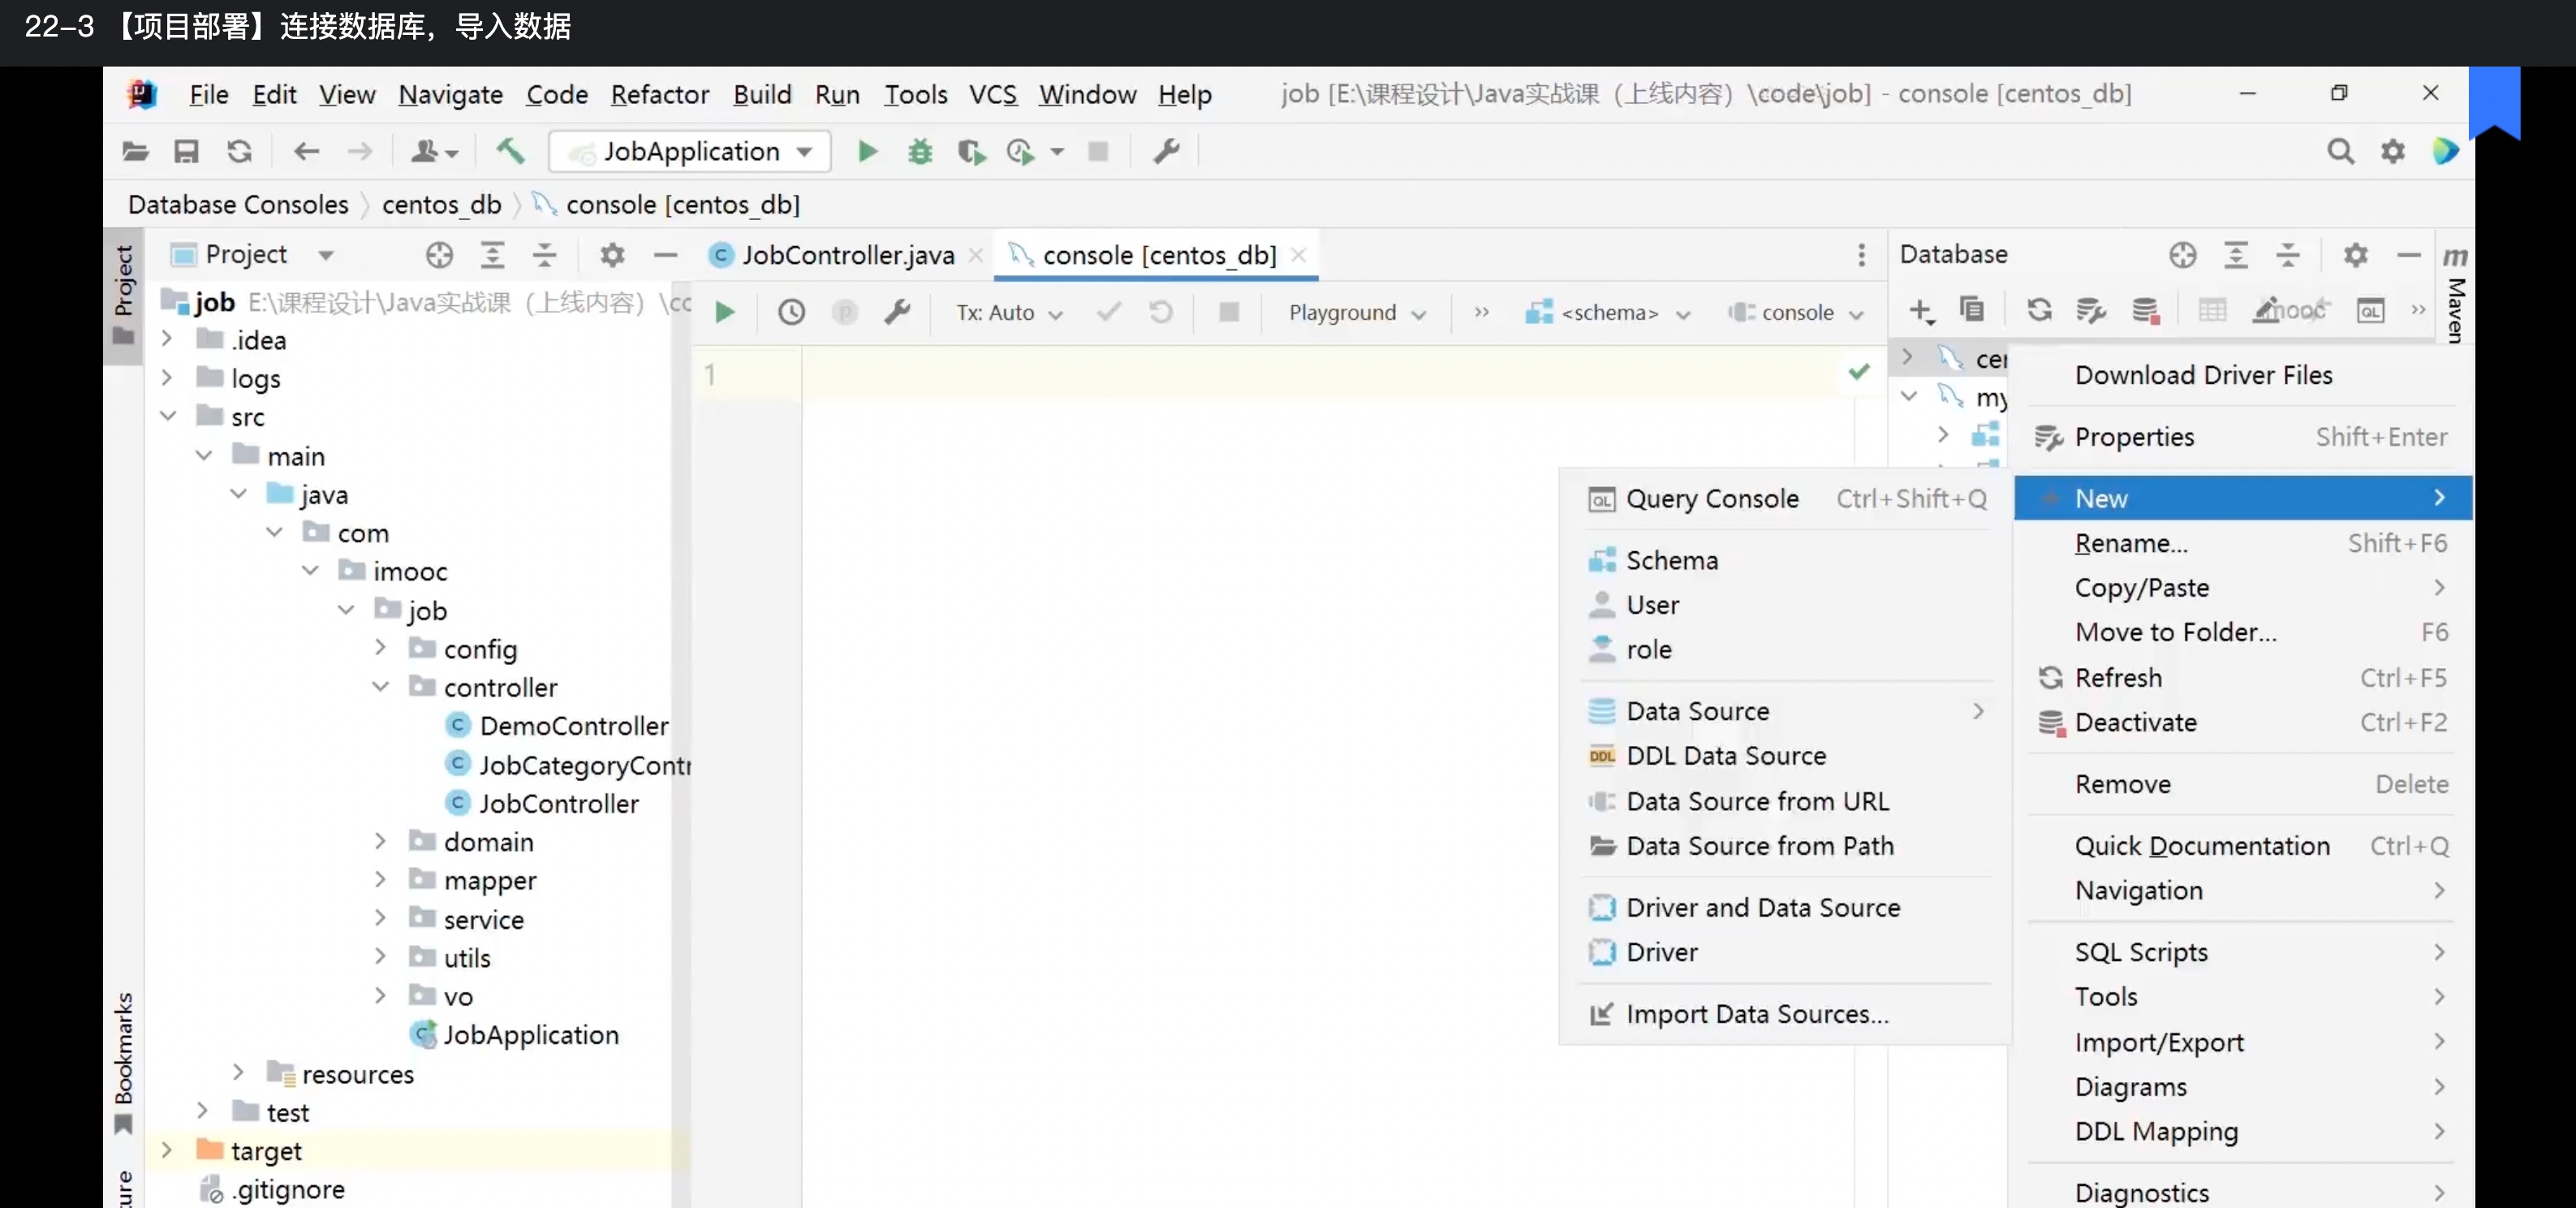The width and height of the screenshot is (2576, 1208).
Task: Open Playground mode dropdown
Action: tap(1357, 313)
